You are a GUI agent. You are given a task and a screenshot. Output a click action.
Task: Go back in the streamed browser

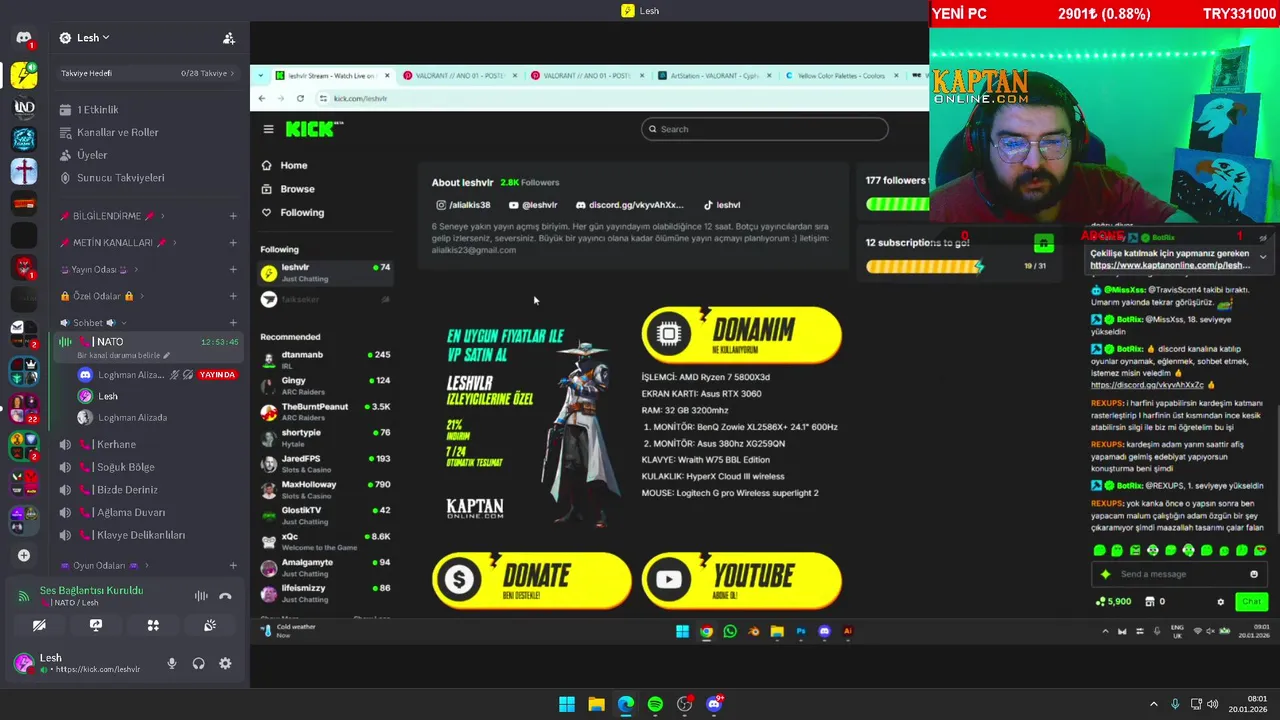pos(262,98)
